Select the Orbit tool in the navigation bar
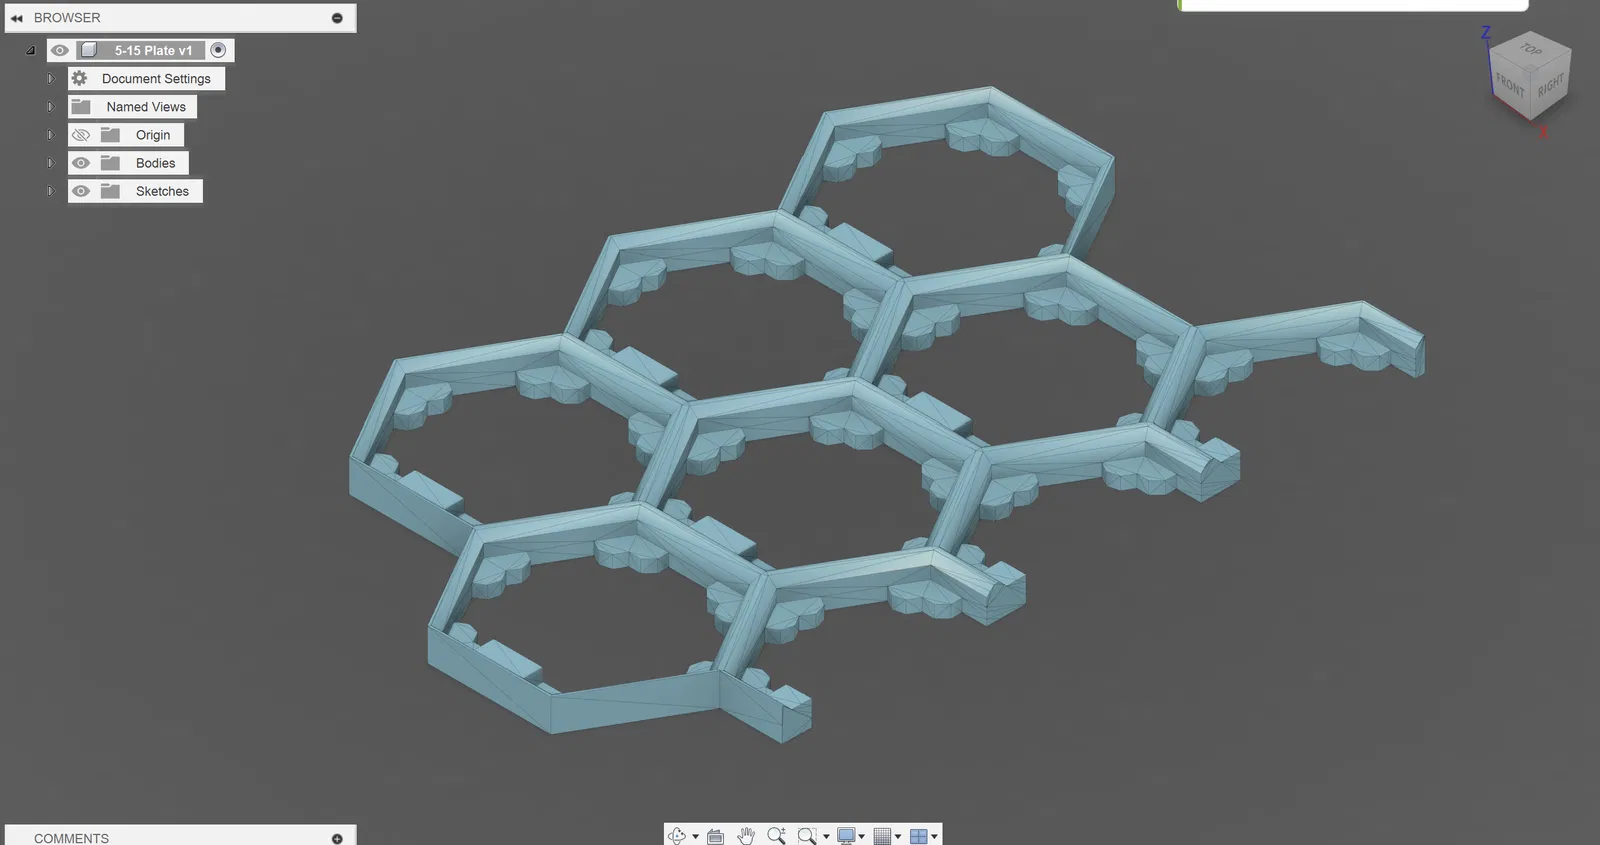This screenshot has height=845, width=1600. 677,836
